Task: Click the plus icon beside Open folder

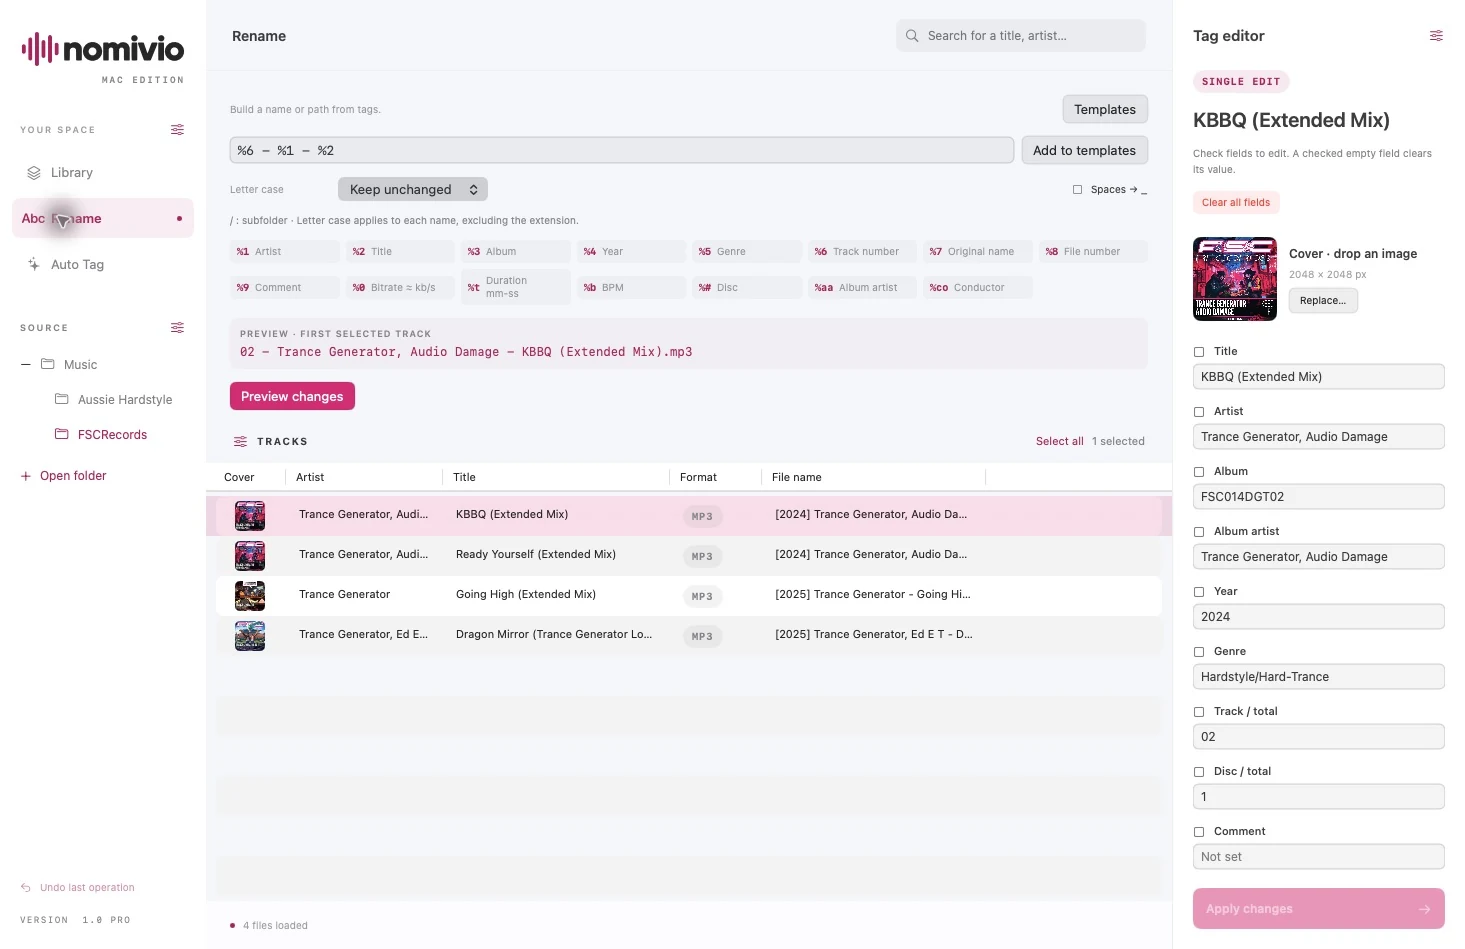Action: click(26, 476)
